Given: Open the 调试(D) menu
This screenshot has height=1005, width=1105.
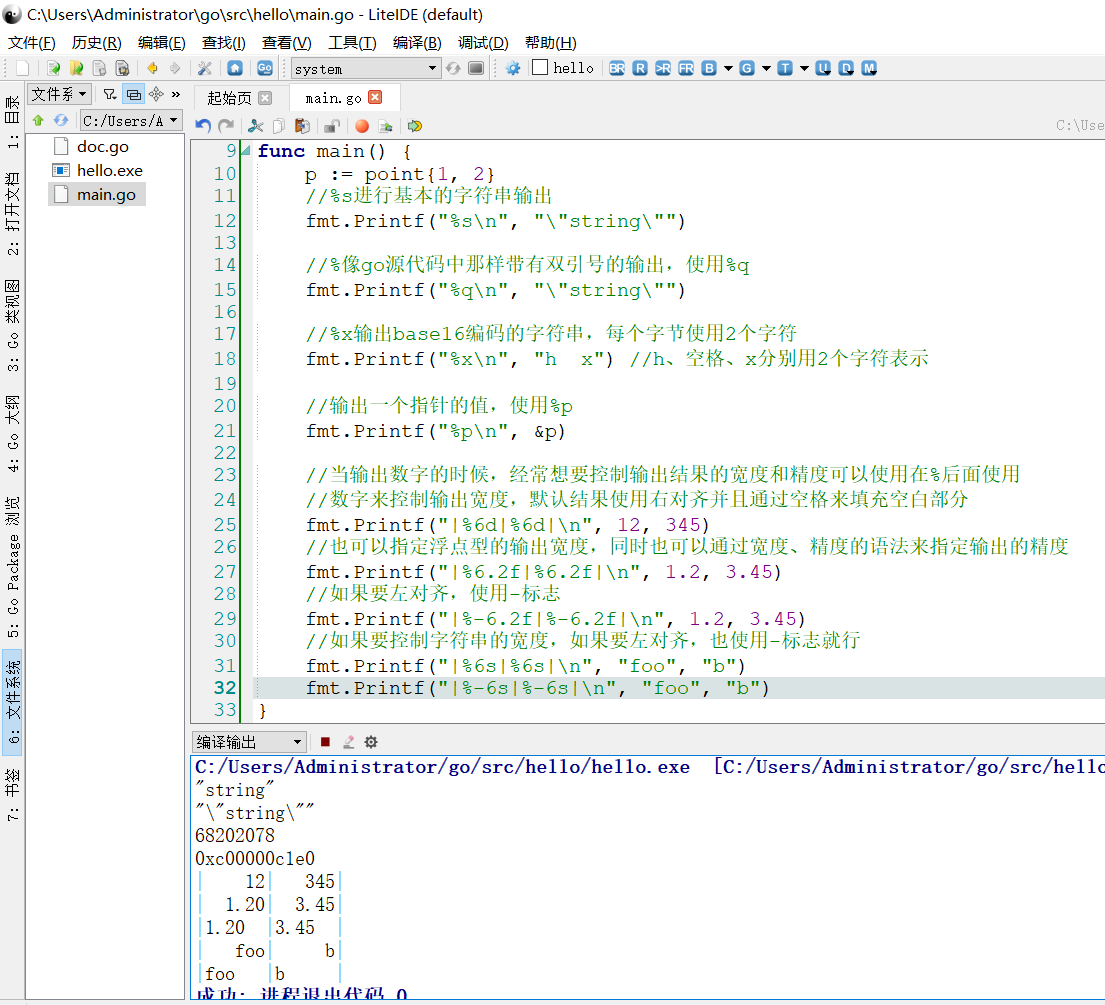Looking at the screenshot, I should pyautogui.click(x=483, y=43).
